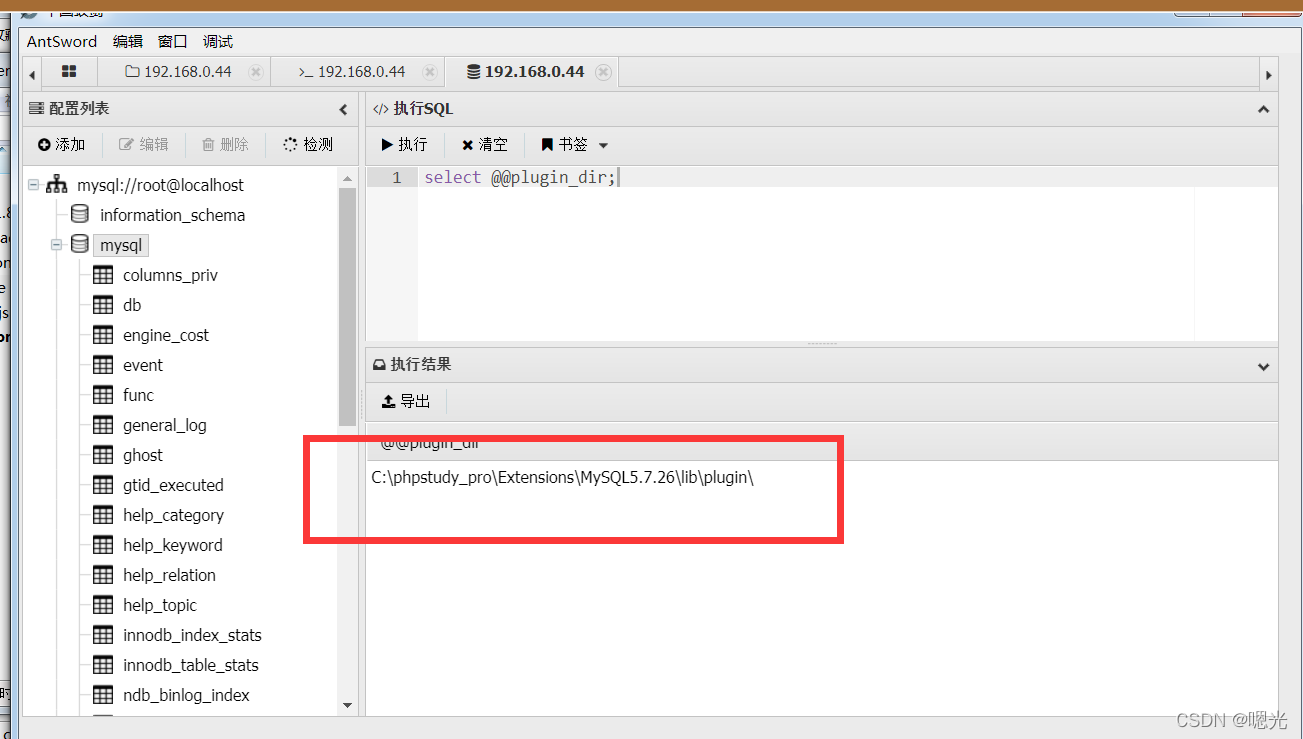Image resolution: width=1303 pixels, height=739 pixels.
Task: Select the mysql database
Action: (121, 245)
